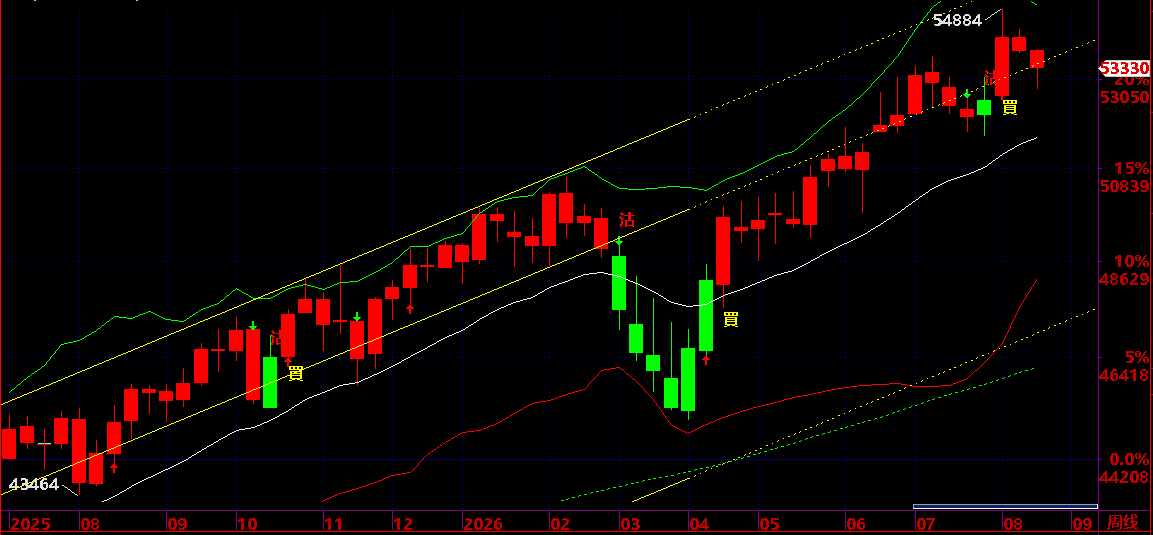This screenshot has height=535, width=1153.
Task: Click the 05 month label on date axis
Action: (769, 525)
